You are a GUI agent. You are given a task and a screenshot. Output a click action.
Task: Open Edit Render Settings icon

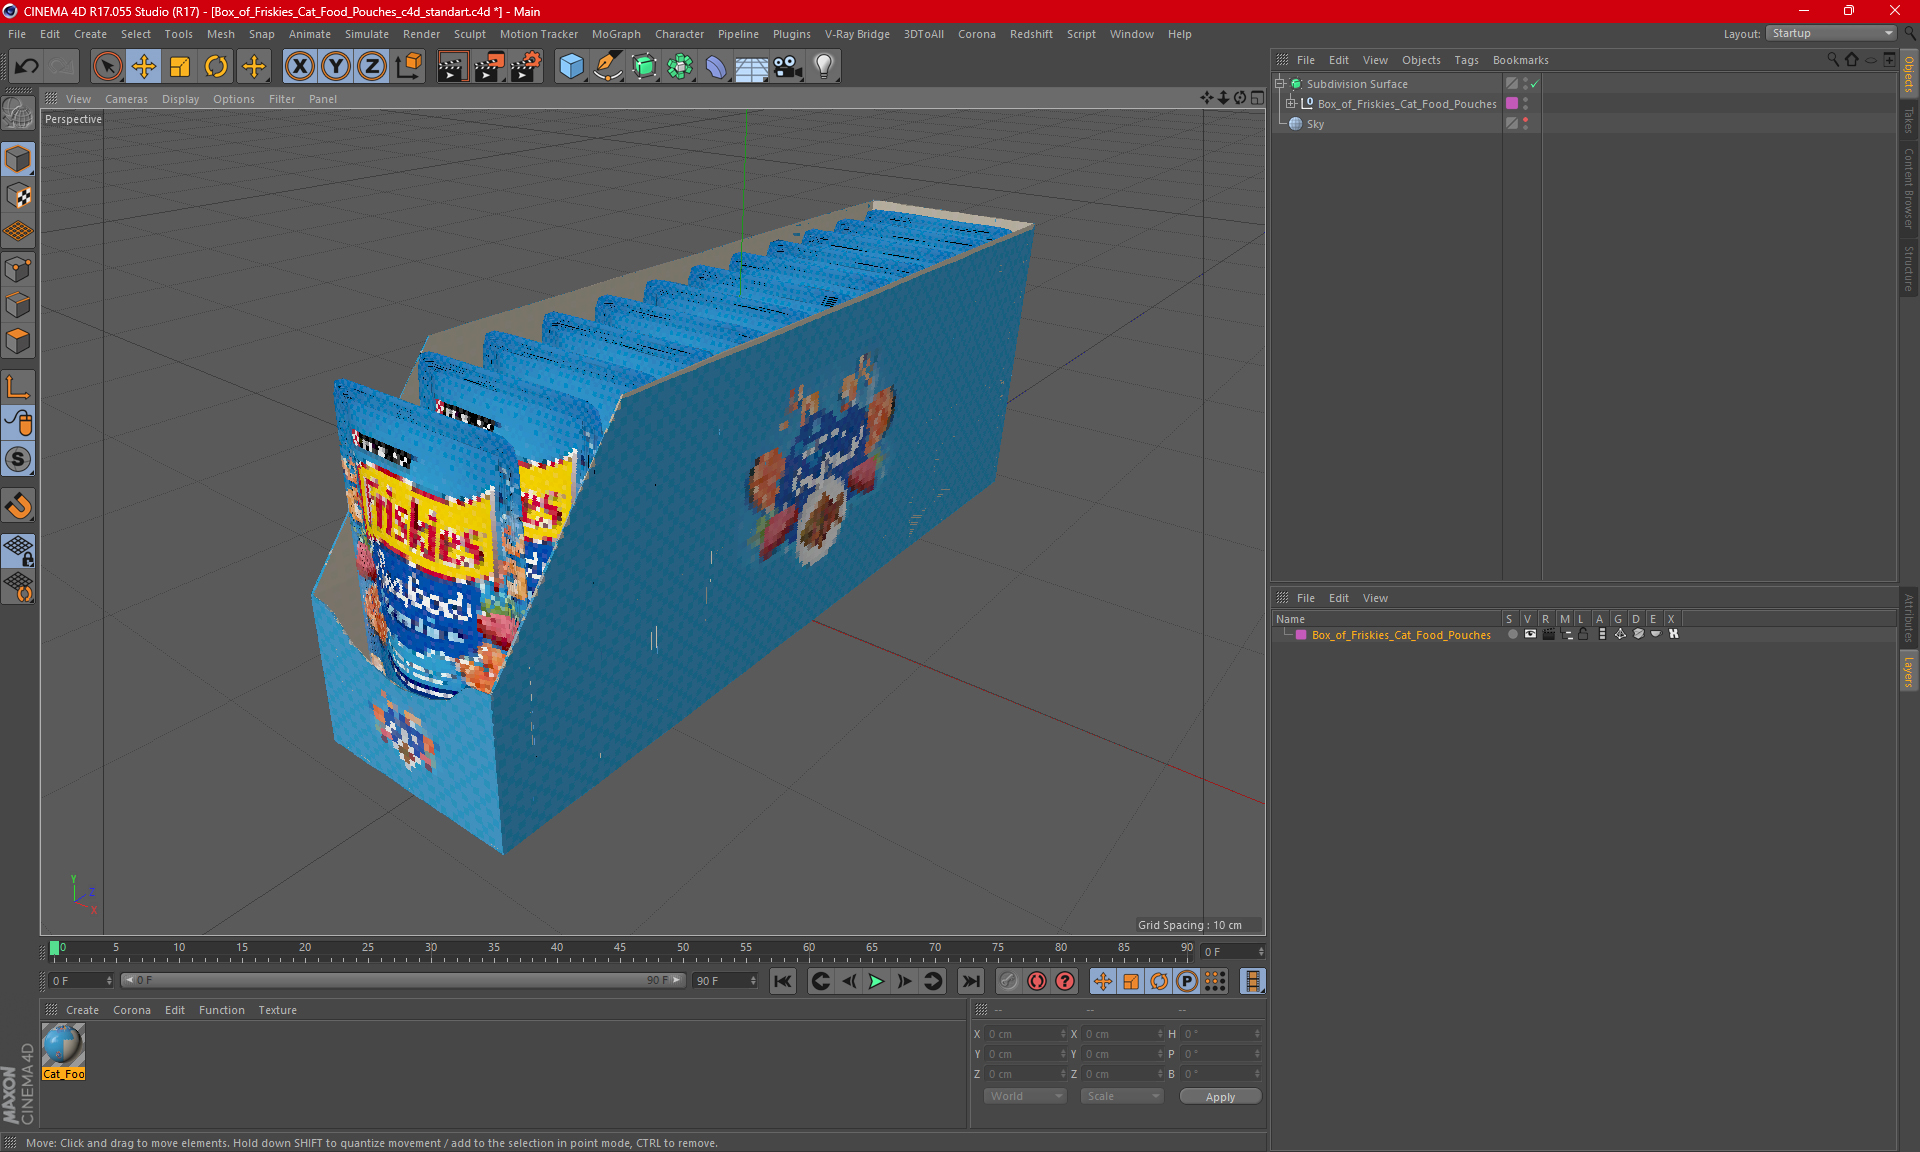[x=525, y=66]
